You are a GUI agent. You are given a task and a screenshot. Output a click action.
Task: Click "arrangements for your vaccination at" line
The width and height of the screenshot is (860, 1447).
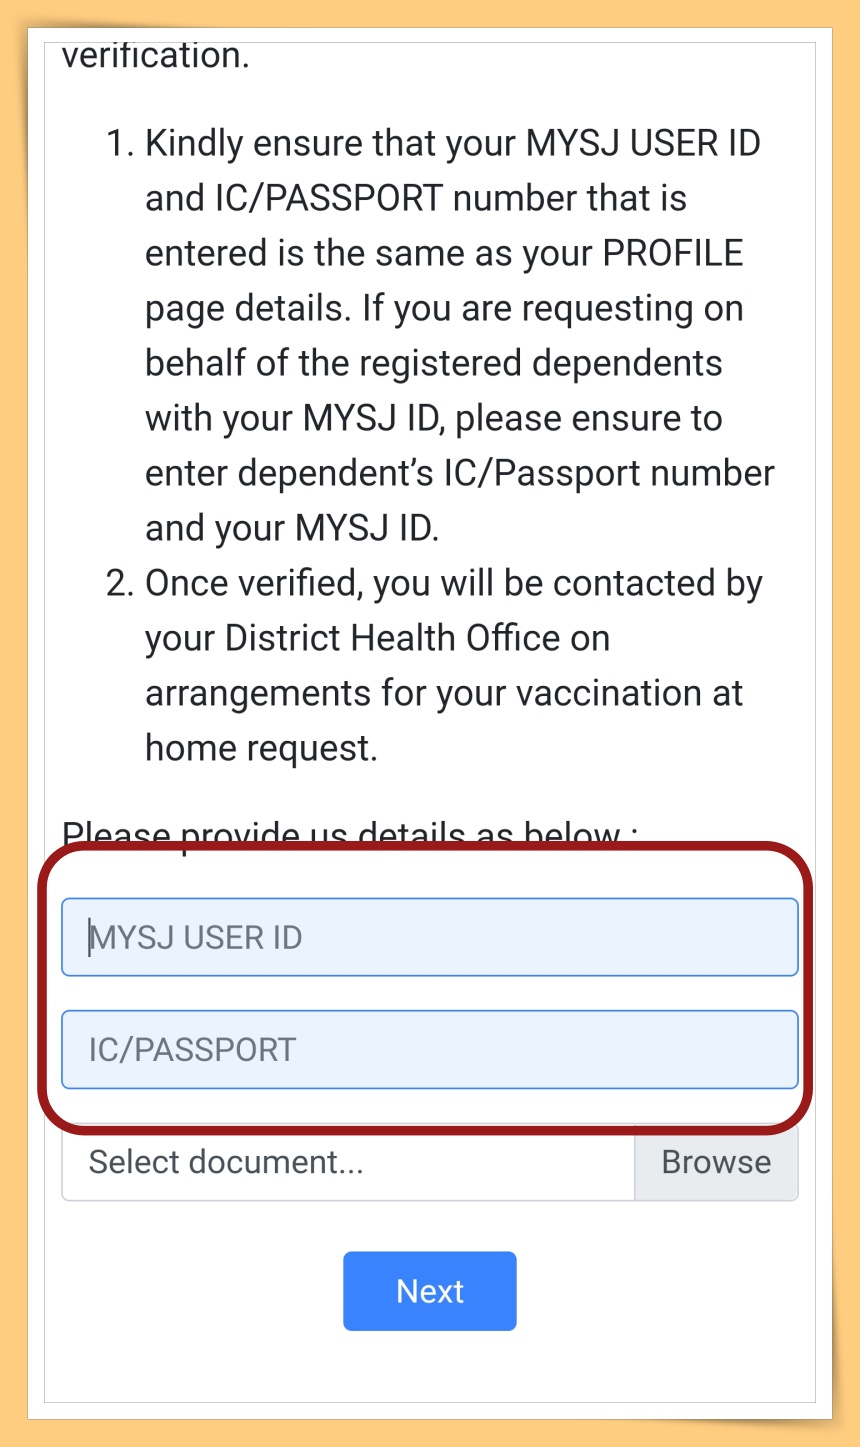point(444,694)
